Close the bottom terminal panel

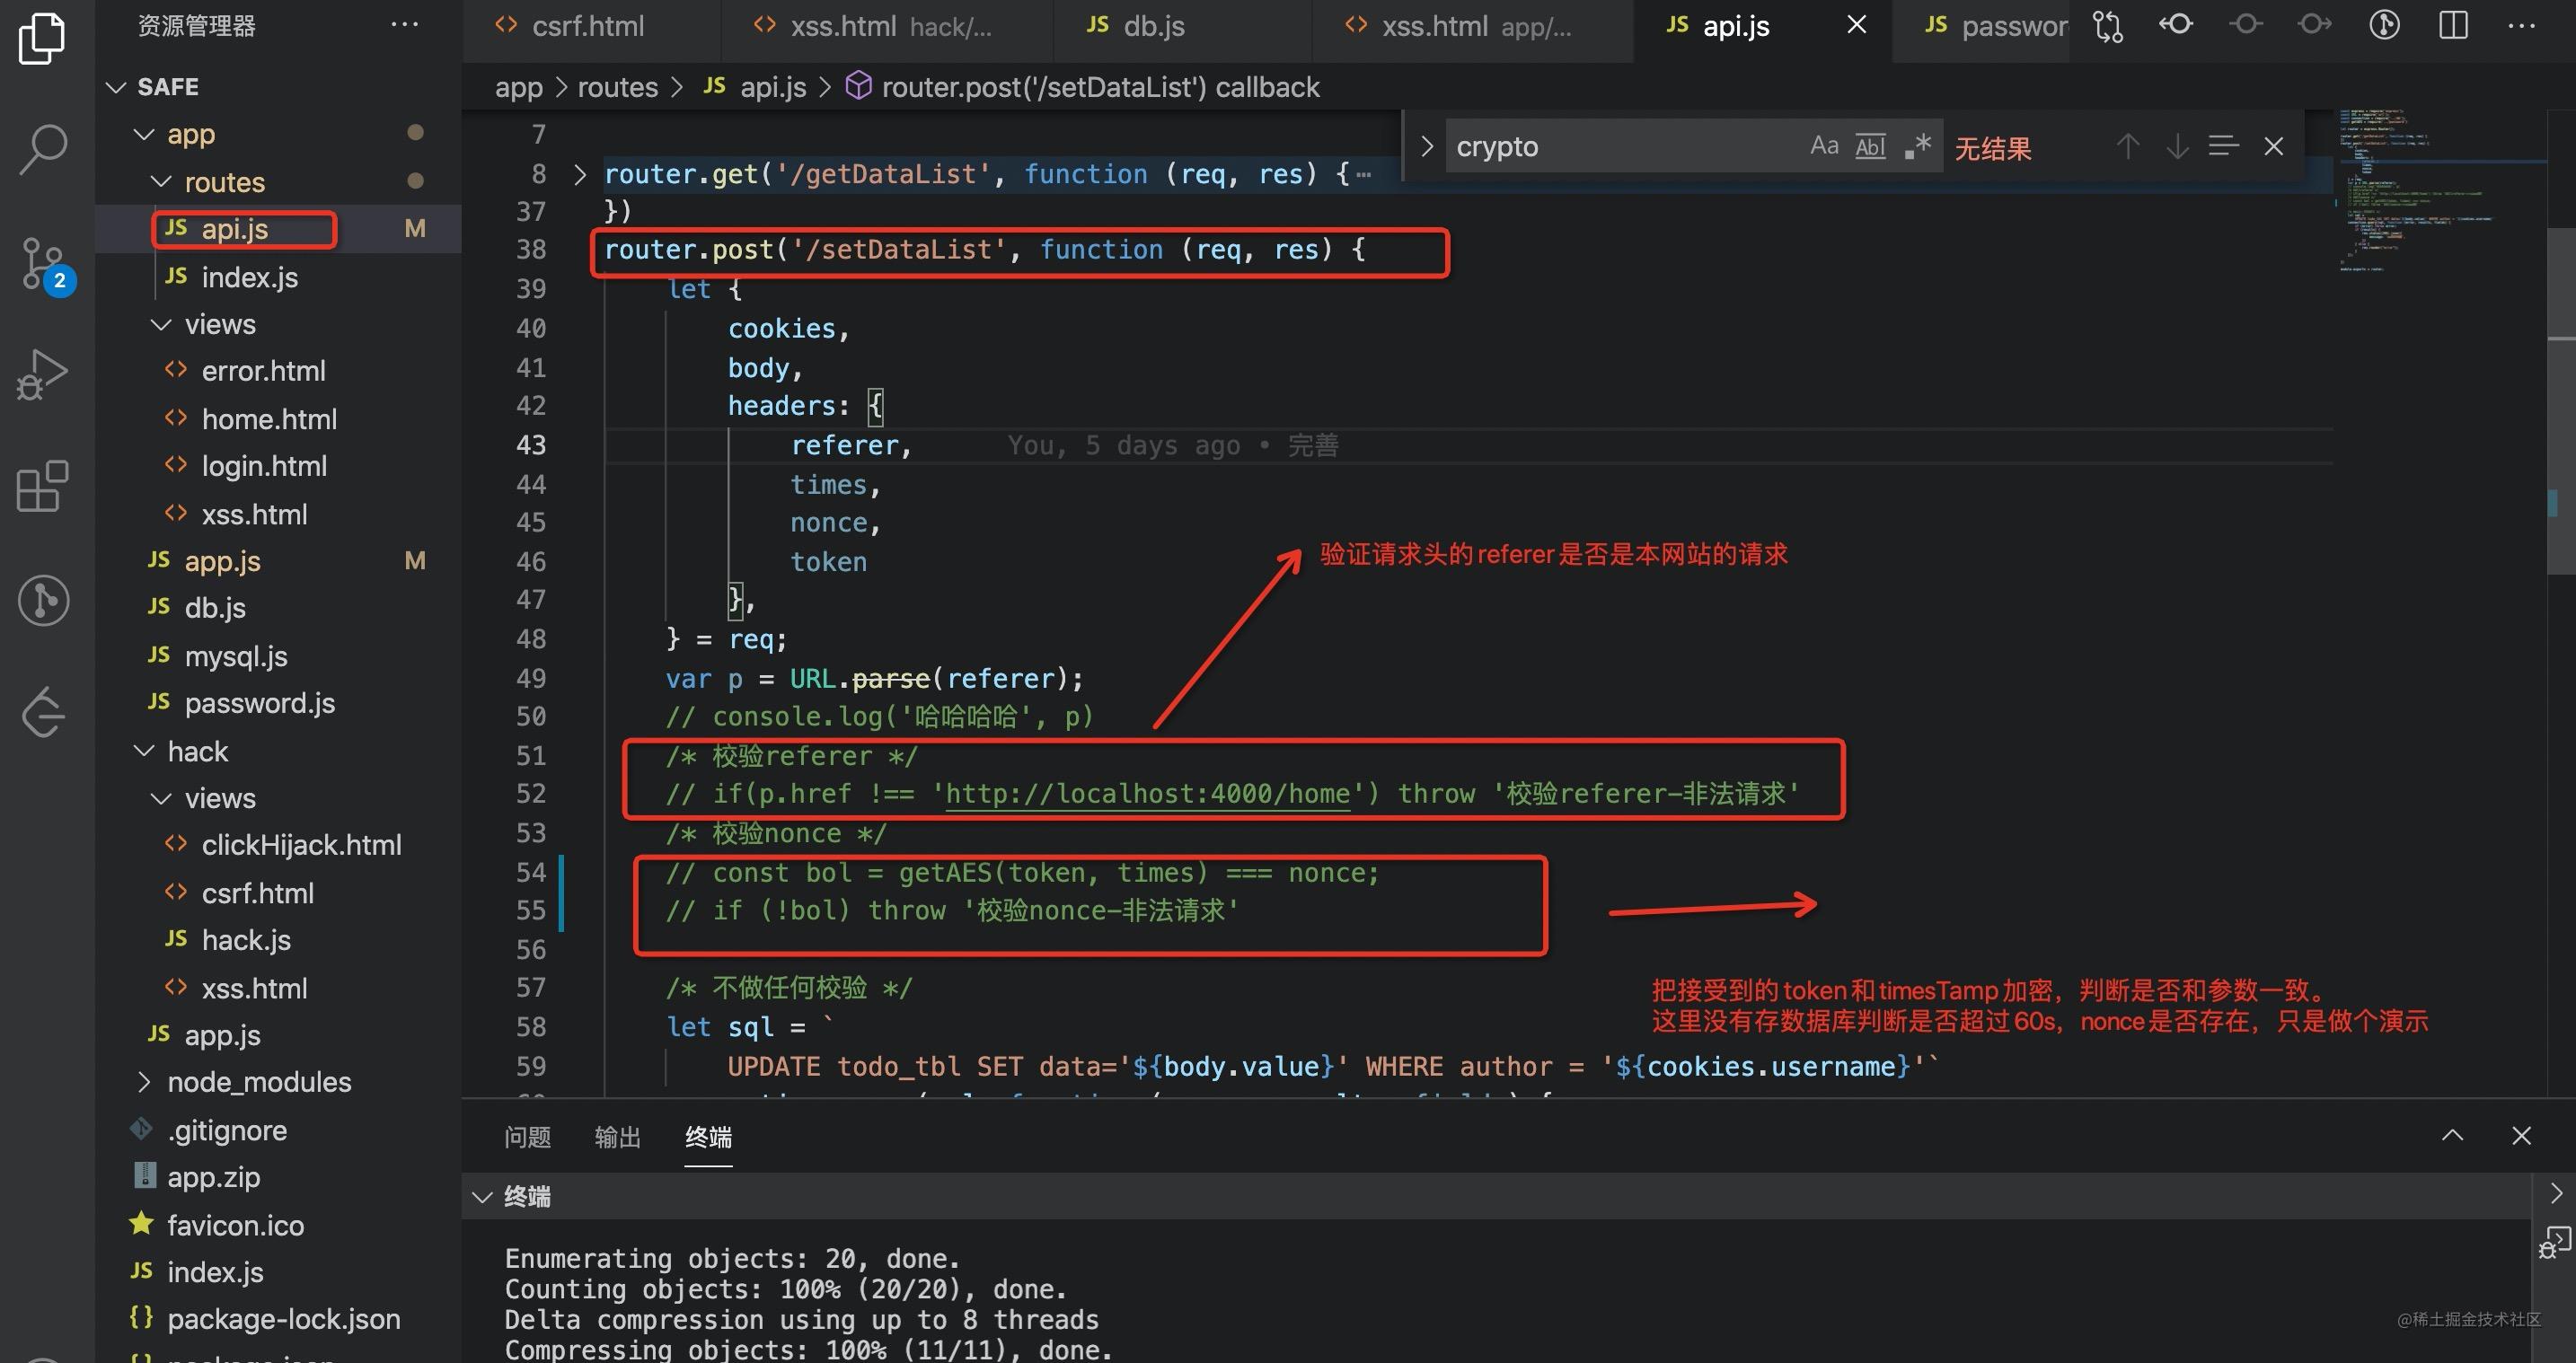[x=2522, y=1136]
